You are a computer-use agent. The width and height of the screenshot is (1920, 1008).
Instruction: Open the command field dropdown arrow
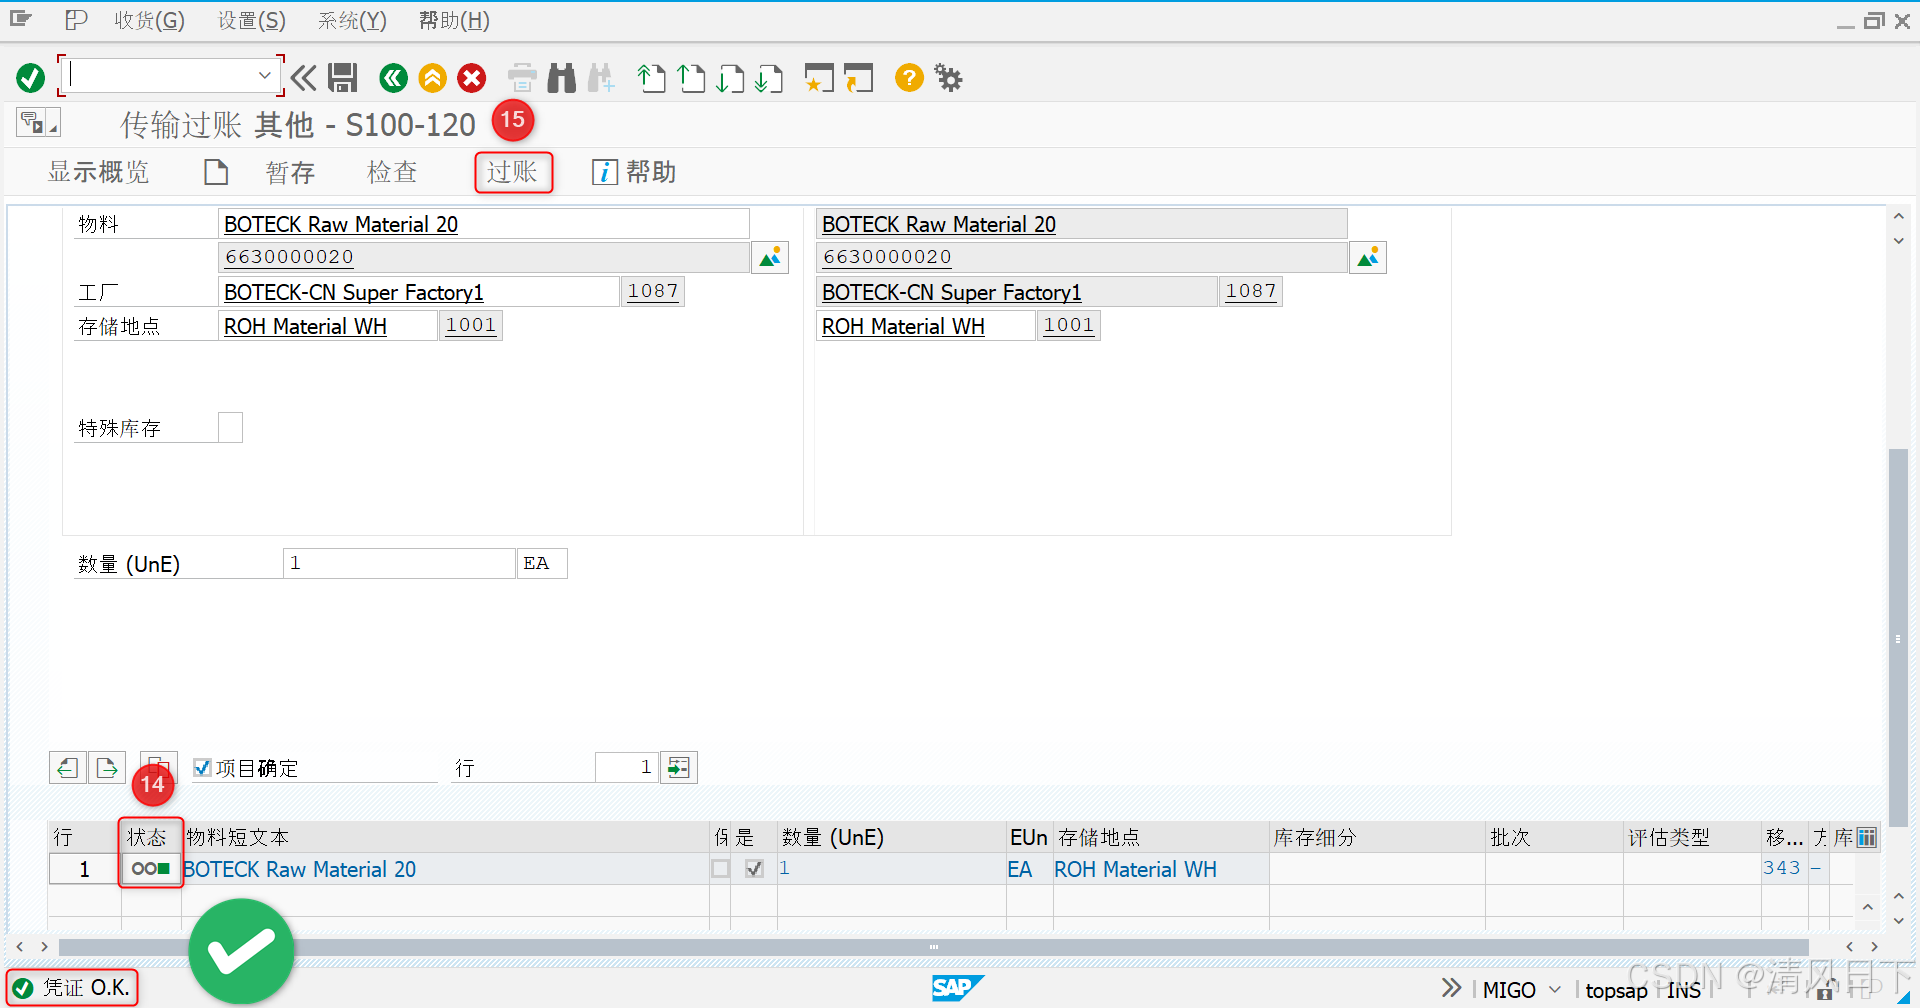(x=264, y=75)
